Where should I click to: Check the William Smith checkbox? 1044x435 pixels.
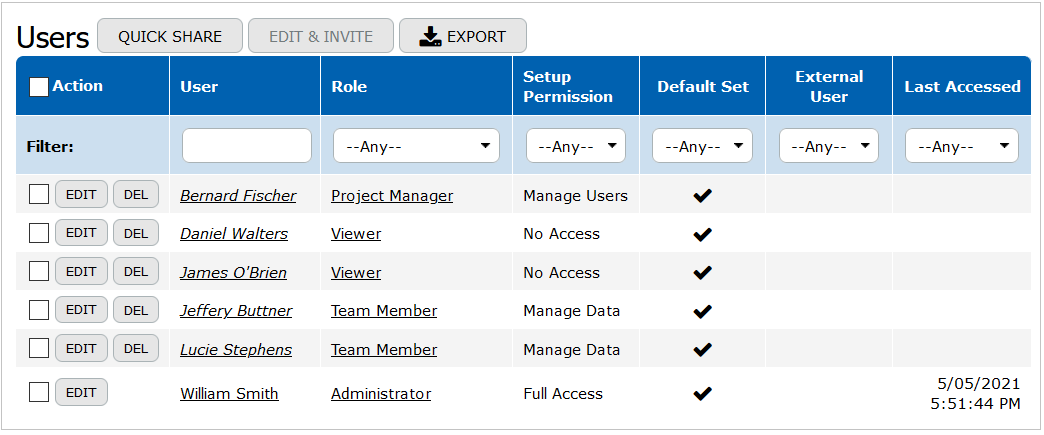tap(39, 392)
